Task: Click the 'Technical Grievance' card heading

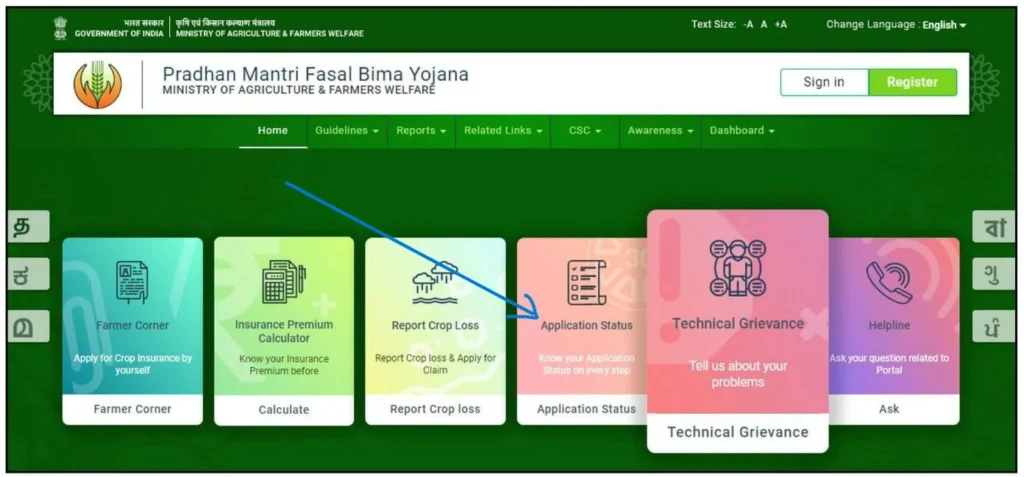Action: 738,323
